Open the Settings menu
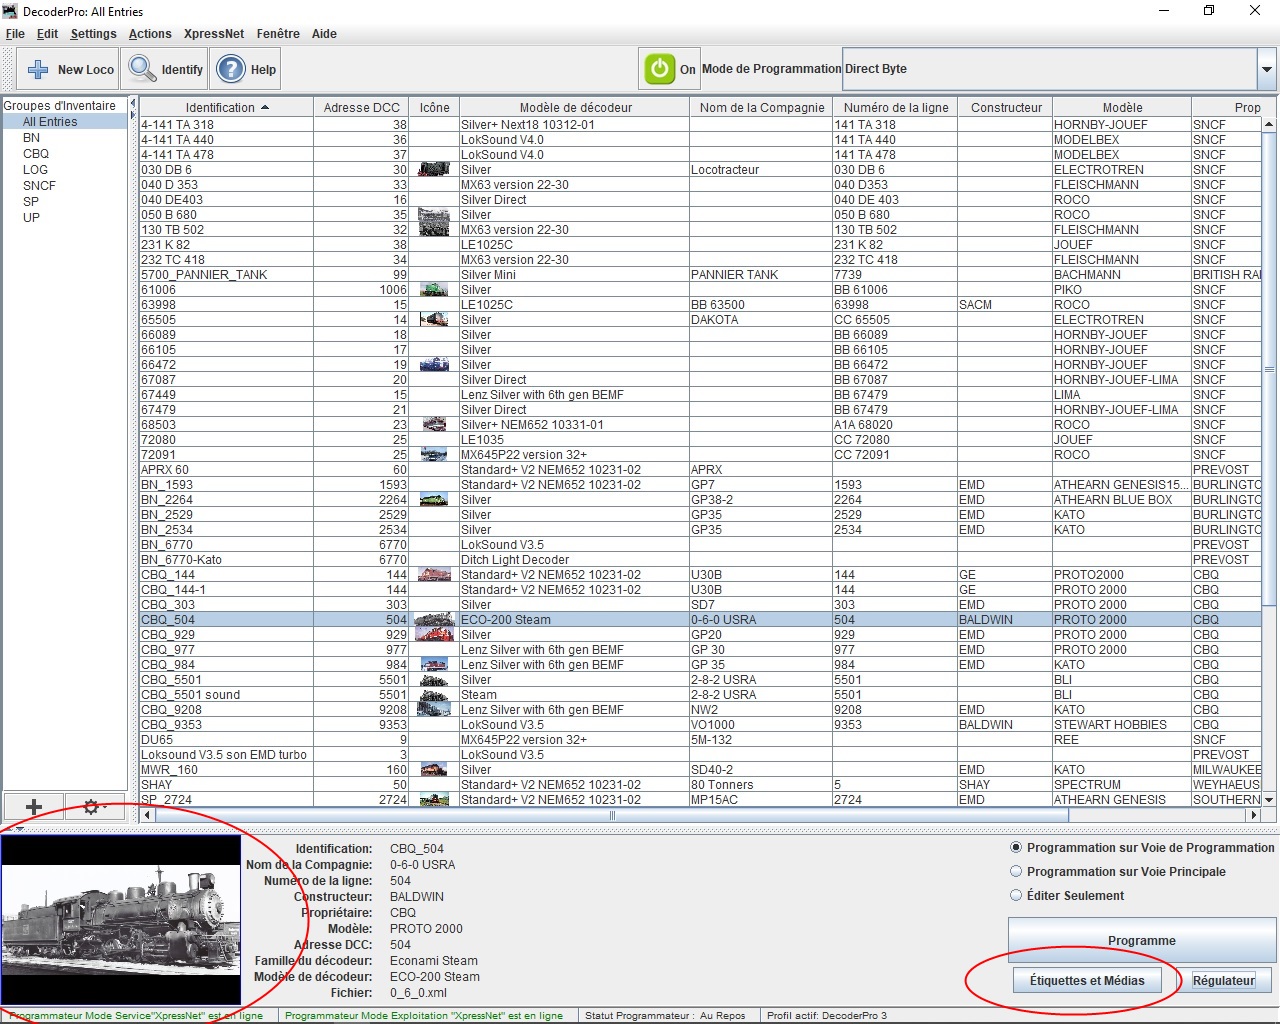Viewport: 1280px width, 1024px height. (x=93, y=34)
